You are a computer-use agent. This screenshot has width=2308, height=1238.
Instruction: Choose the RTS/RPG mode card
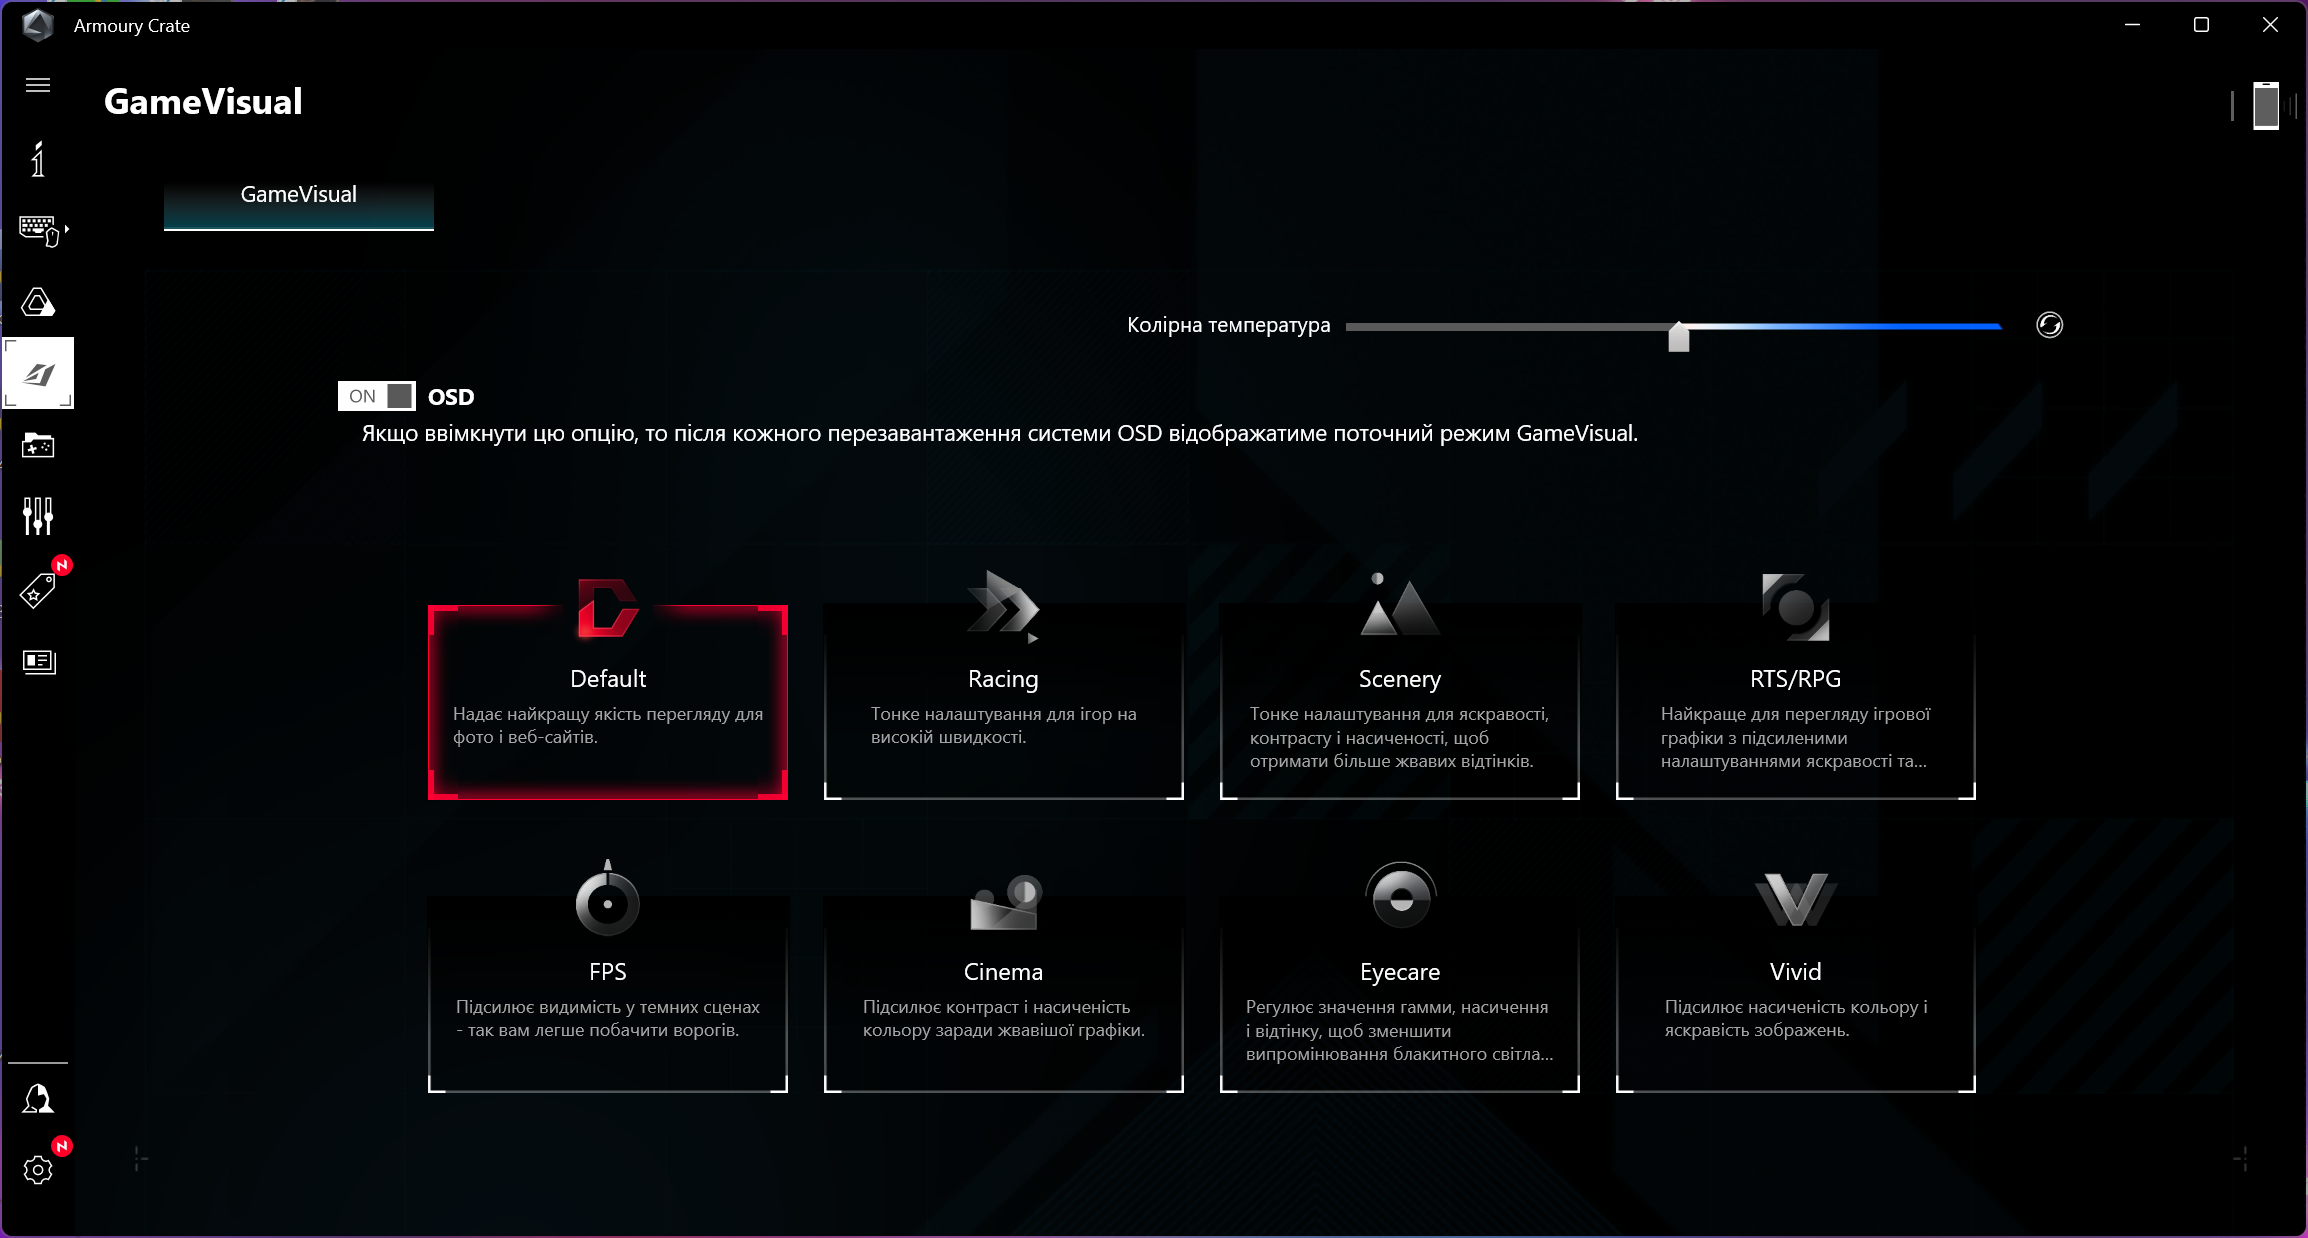1795,700
